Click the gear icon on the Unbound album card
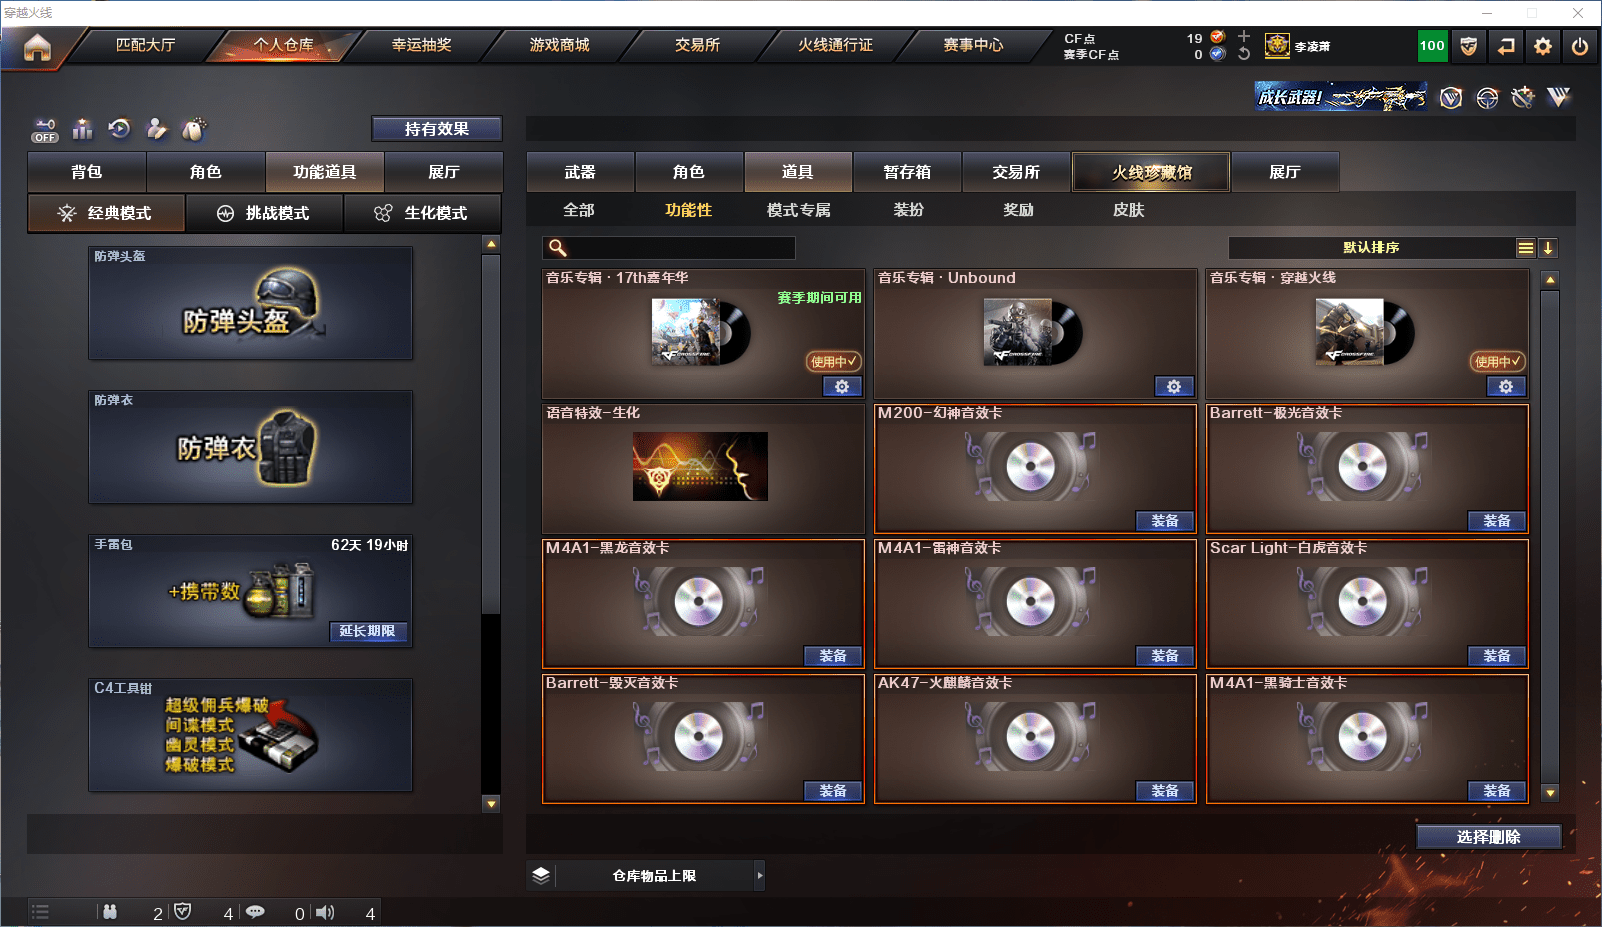 (x=1174, y=386)
